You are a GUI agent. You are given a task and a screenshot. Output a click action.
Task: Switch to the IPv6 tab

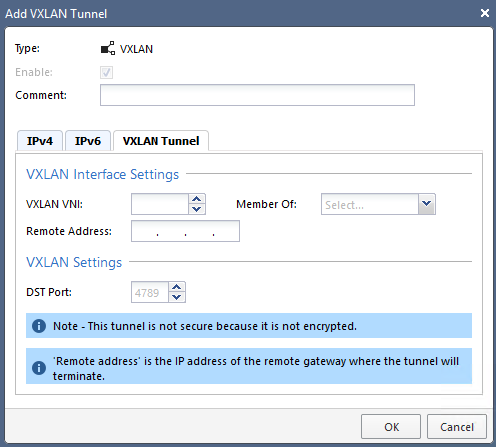pos(88,141)
